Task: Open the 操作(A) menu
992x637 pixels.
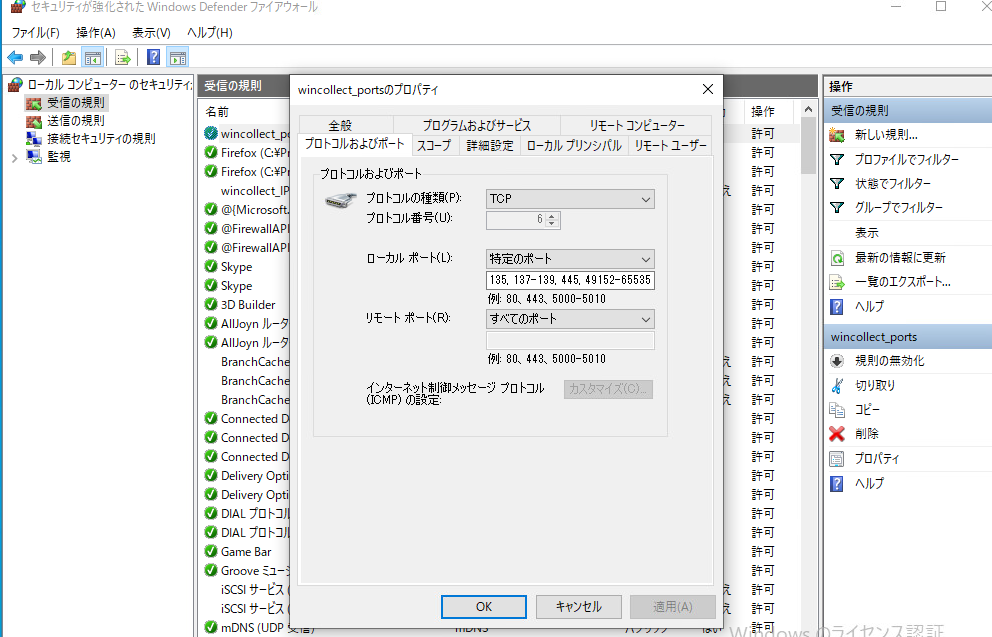Action: pyautogui.click(x=96, y=33)
